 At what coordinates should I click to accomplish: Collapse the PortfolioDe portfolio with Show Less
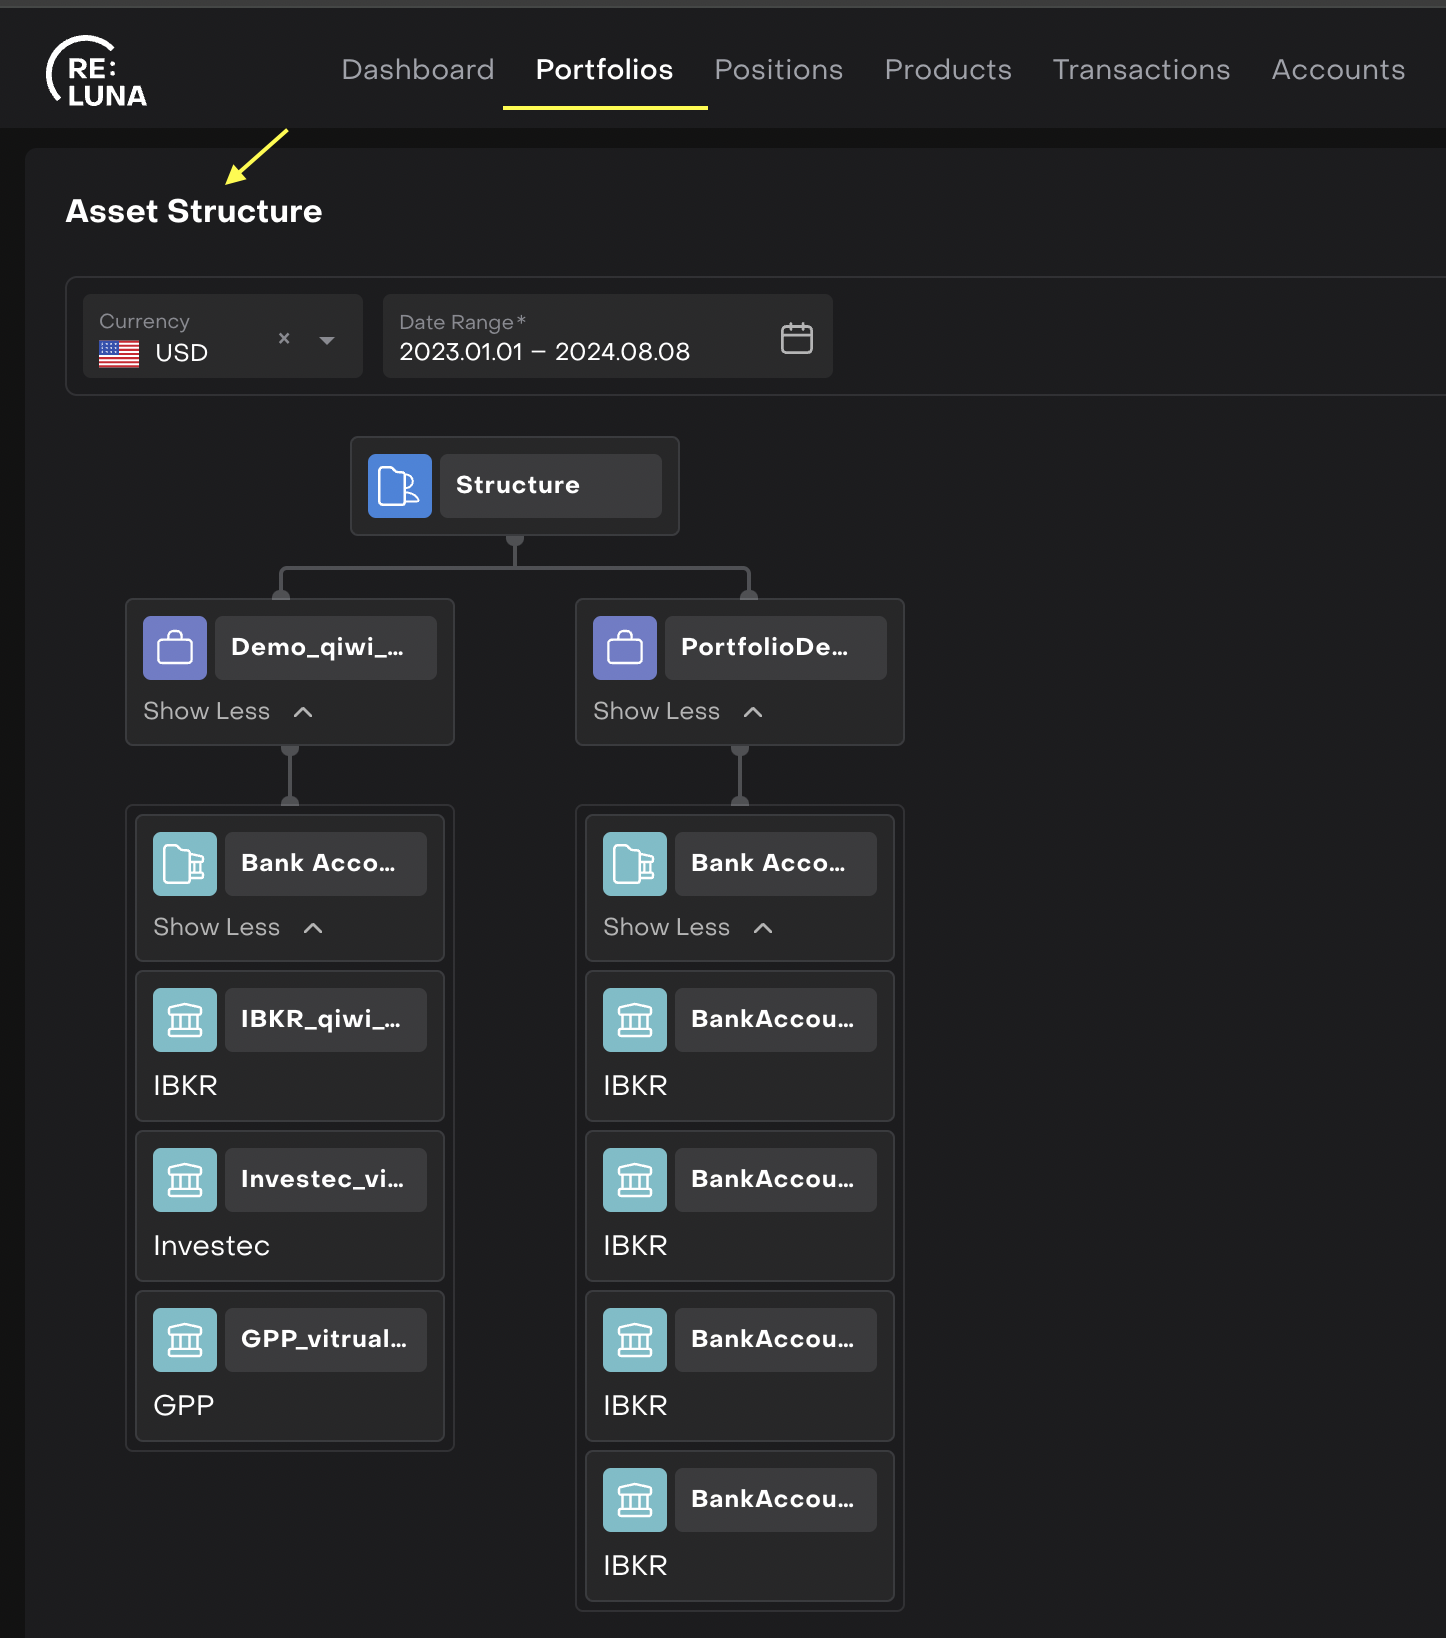678,711
